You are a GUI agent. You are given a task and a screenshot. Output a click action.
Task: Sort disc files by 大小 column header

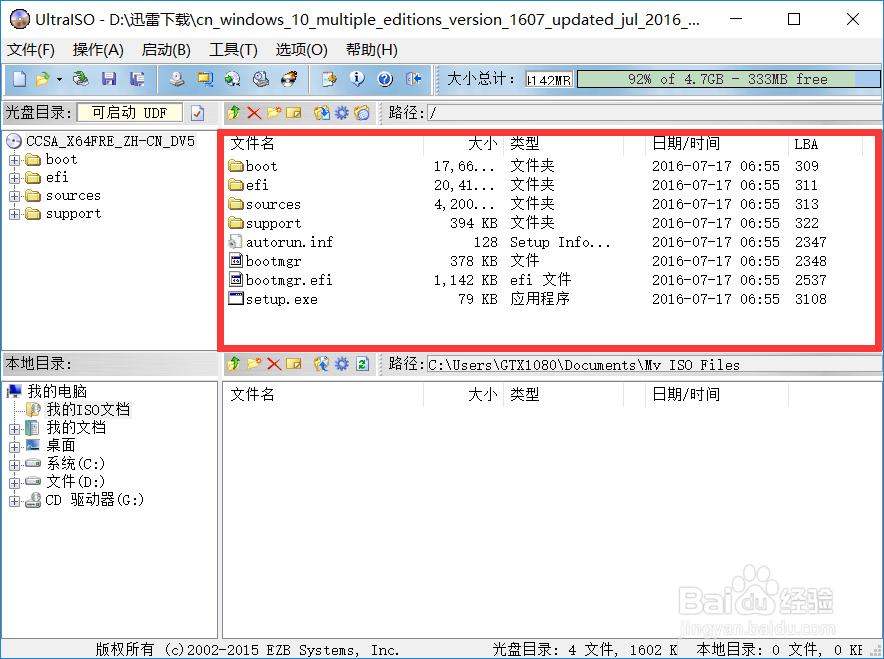[x=463, y=144]
